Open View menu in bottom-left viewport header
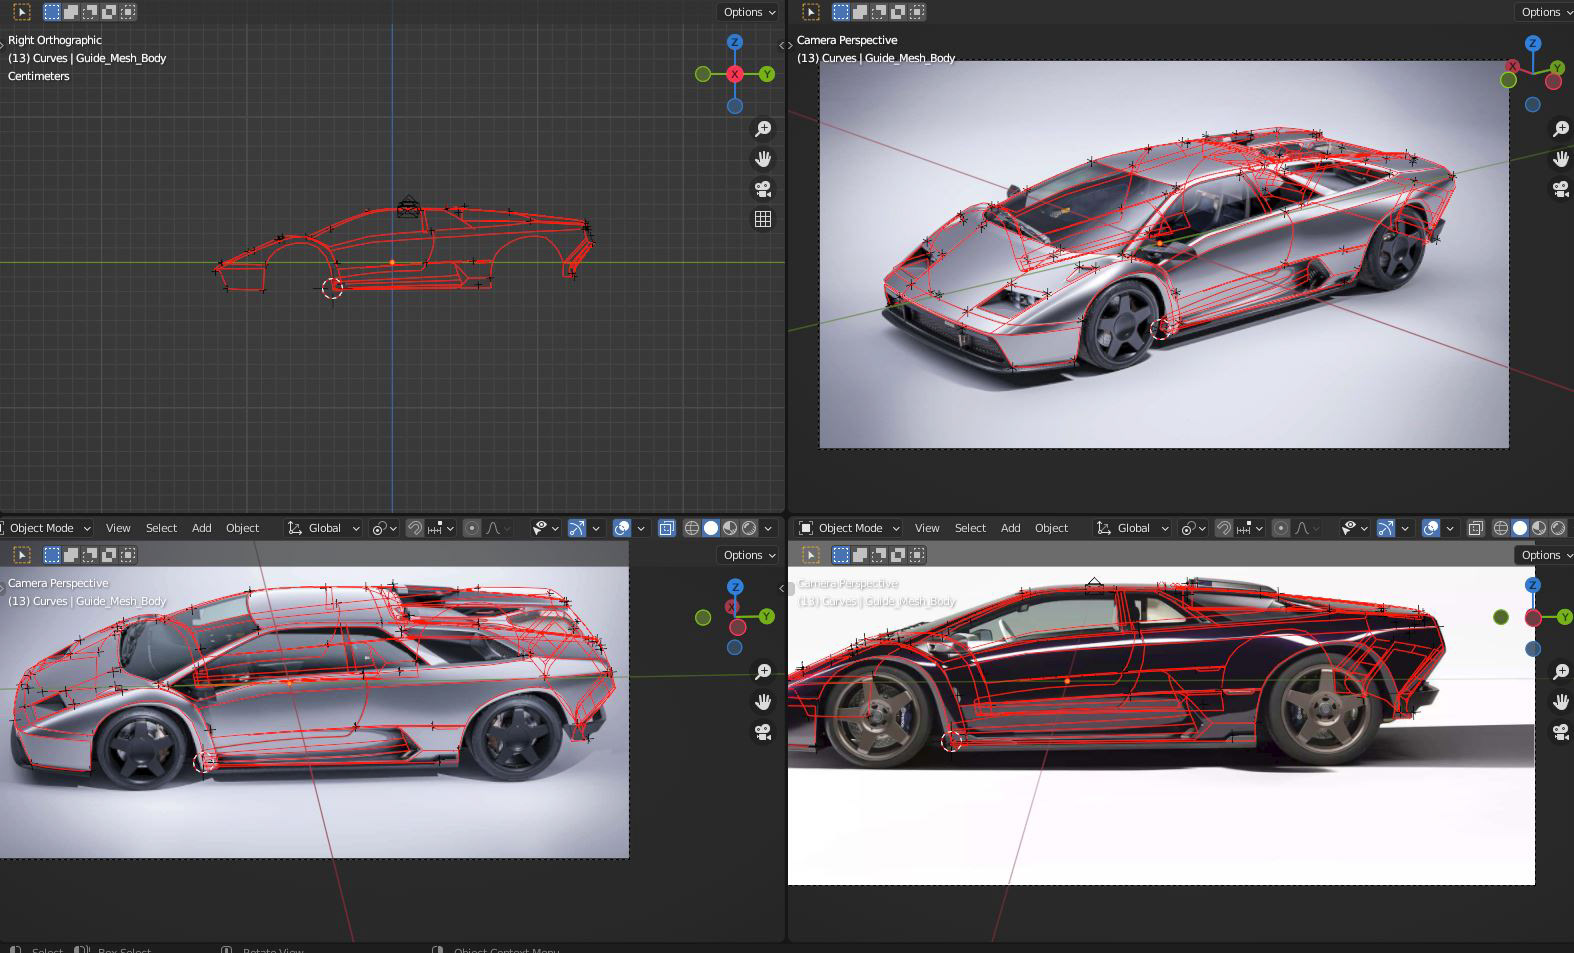This screenshot has height=953, width=1574. click(x=118, y=528)
